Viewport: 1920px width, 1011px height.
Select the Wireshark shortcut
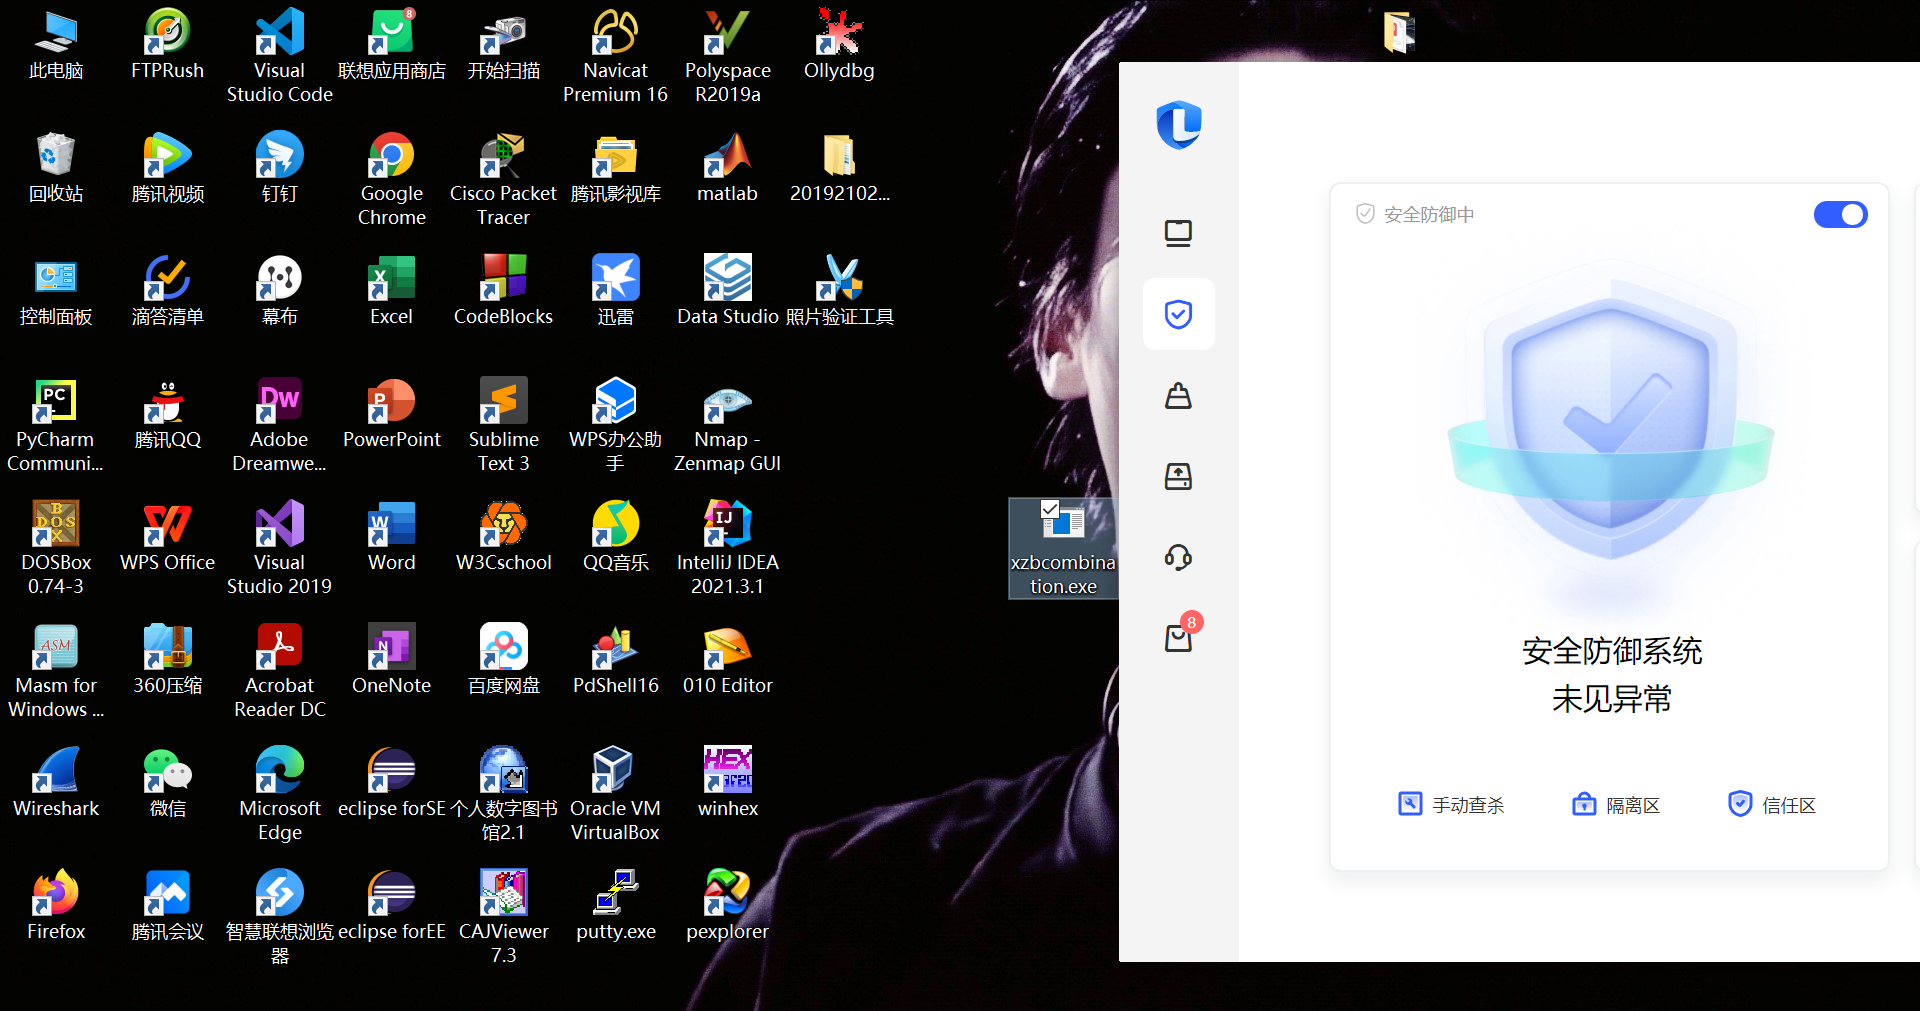click(x=56, y=784)
